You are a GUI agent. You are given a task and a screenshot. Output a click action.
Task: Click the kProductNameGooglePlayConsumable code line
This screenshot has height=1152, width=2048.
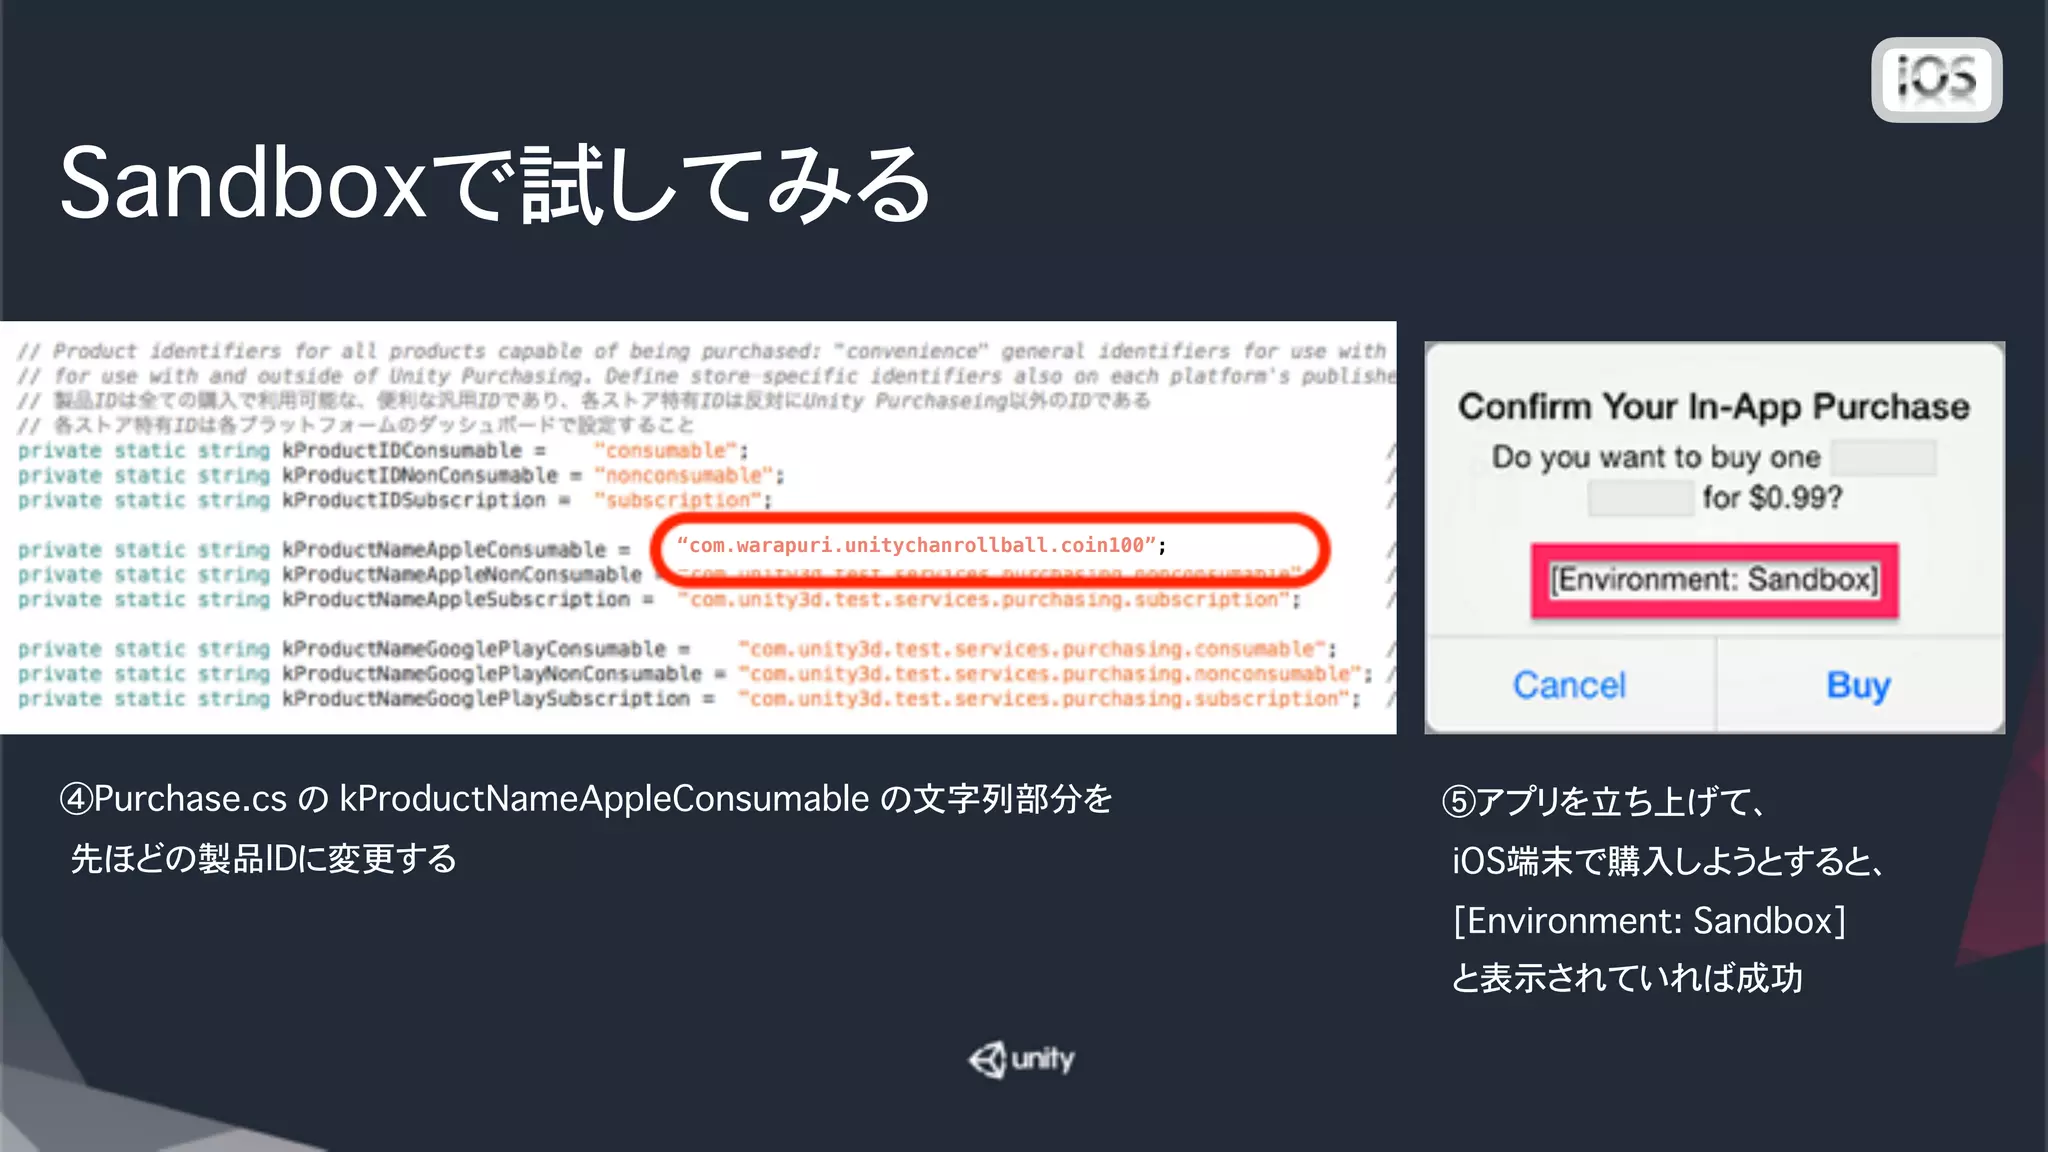[677, 650]
